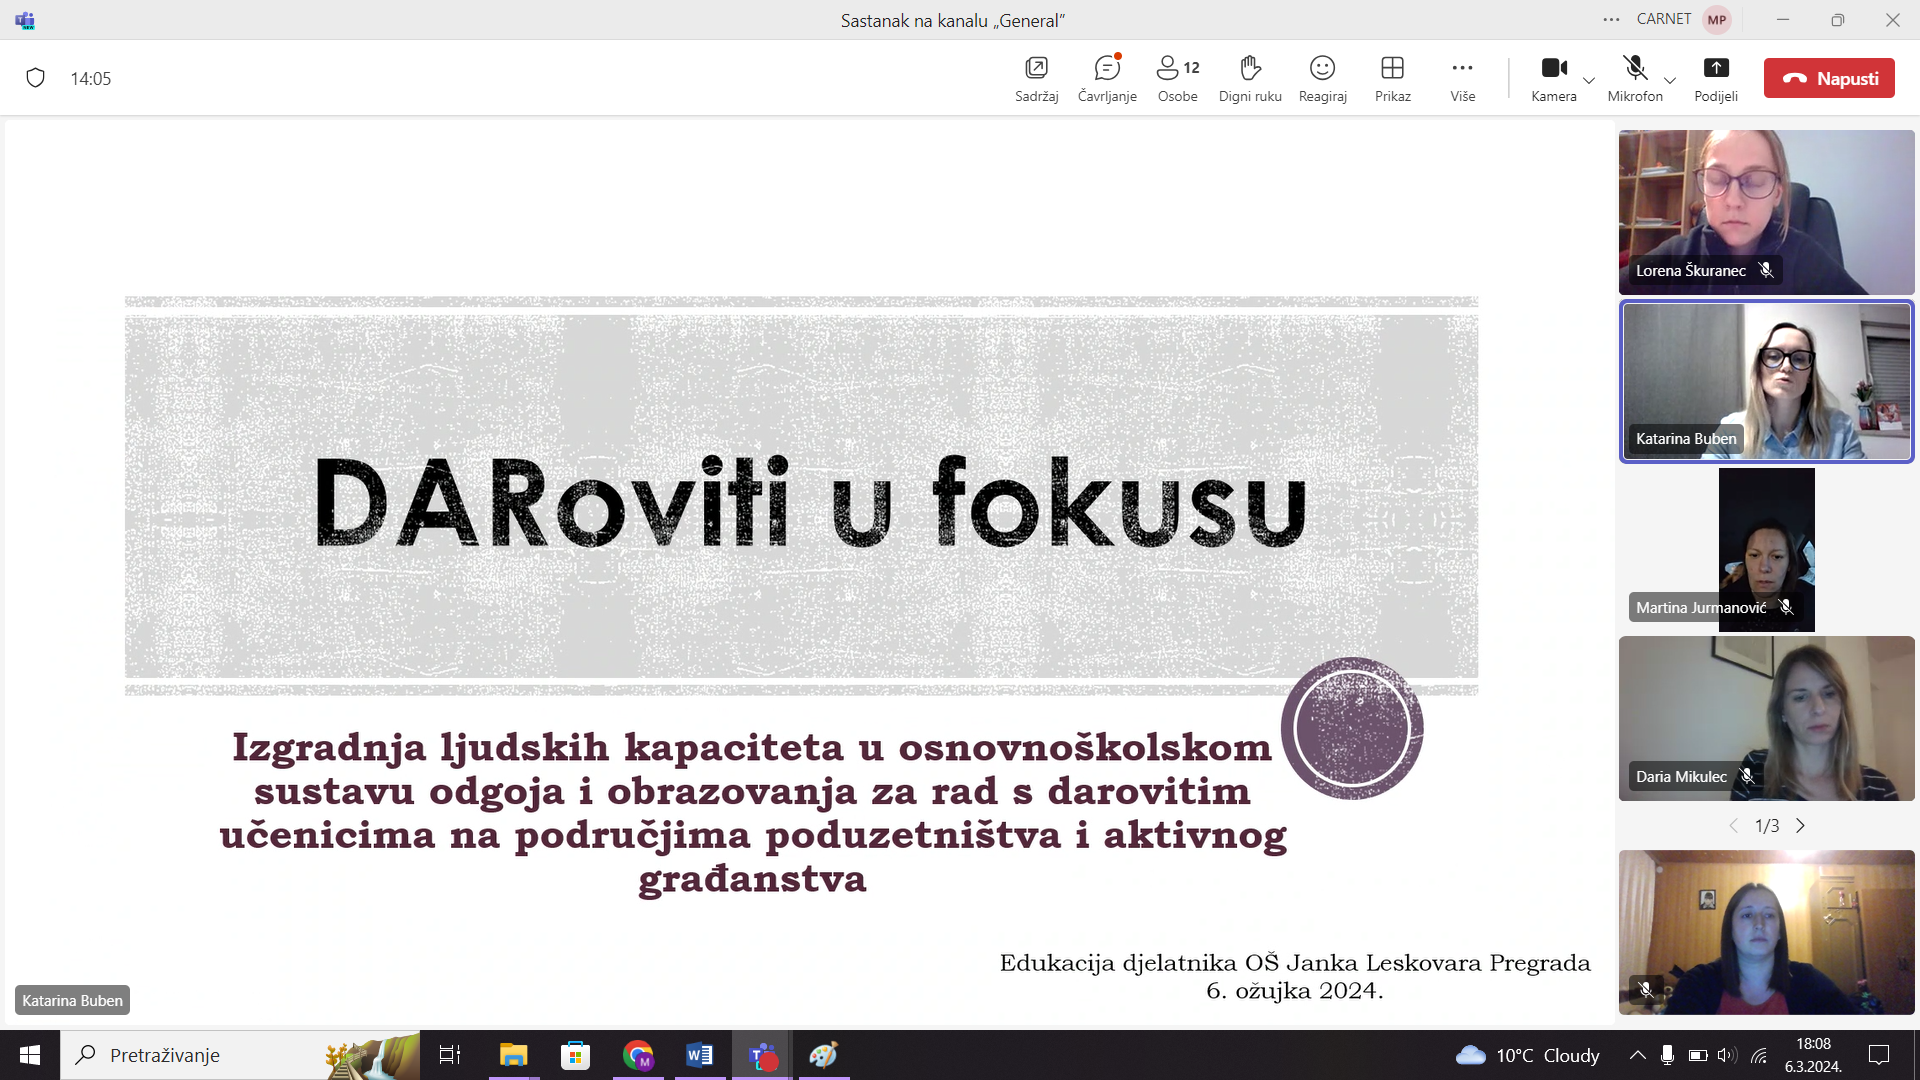Go to next participants page arrow
Image resolution: width=1920 pixels, height=1080 pixels.
[x=1801, y=826]
